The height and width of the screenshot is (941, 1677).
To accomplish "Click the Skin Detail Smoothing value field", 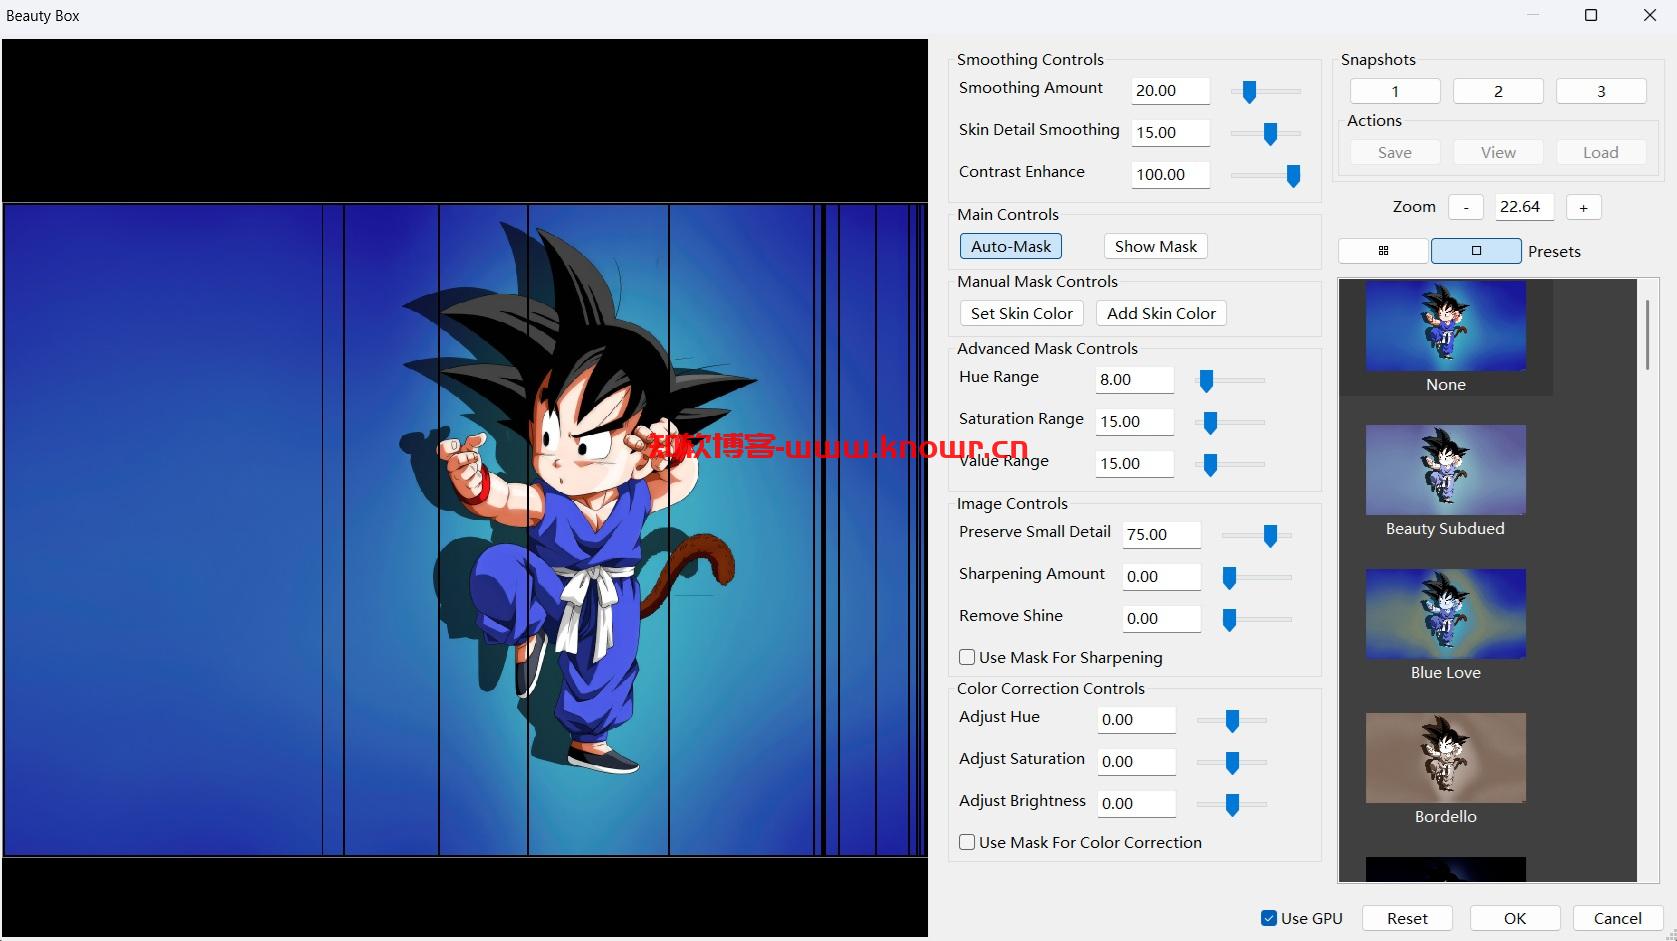I will (x=1170, y=133).
